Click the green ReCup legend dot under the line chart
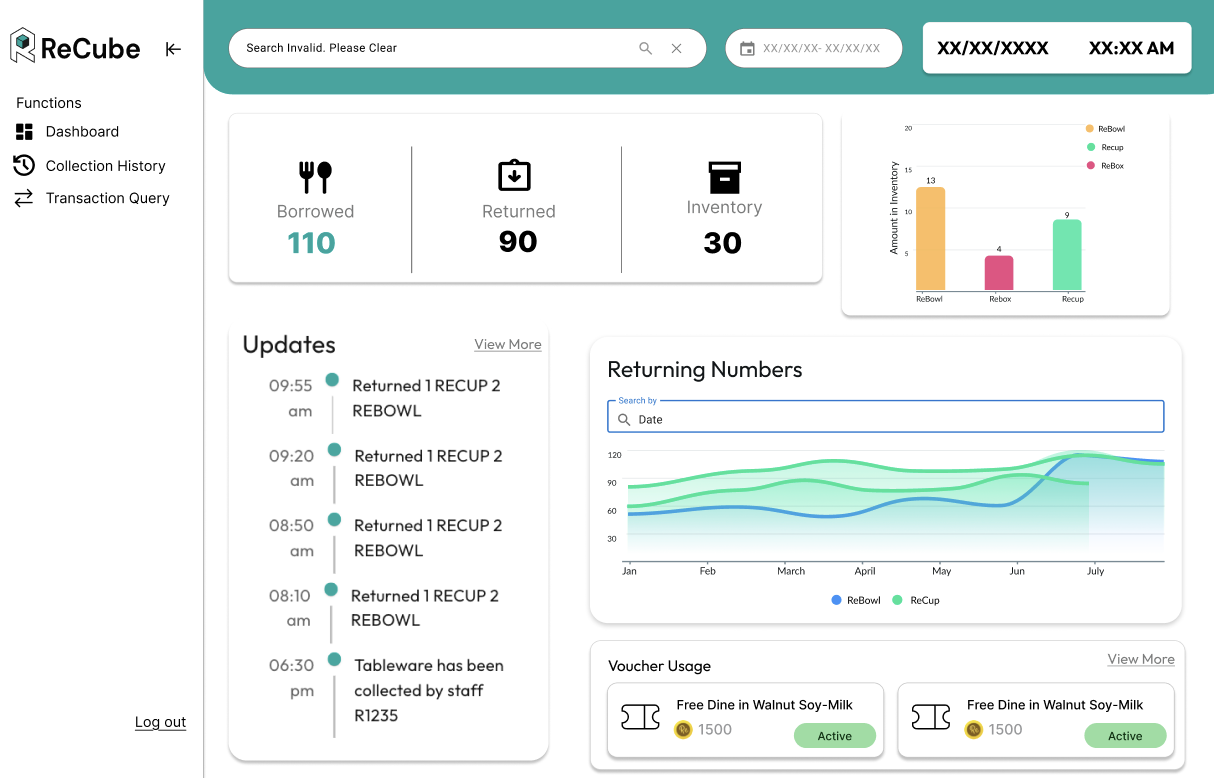The width and height of the screenshot is (1214, 778). tap(897, 600)
